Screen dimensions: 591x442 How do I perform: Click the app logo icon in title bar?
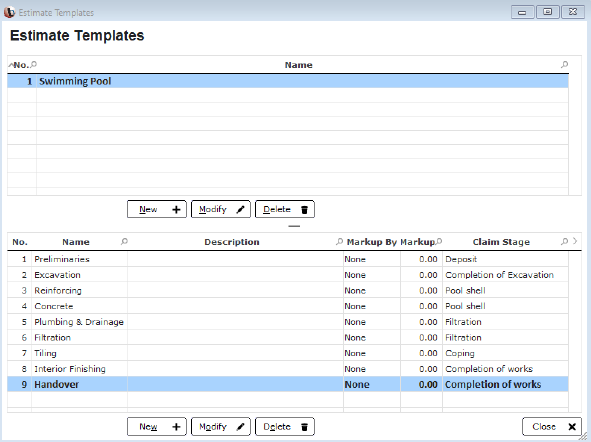[9, 12]
